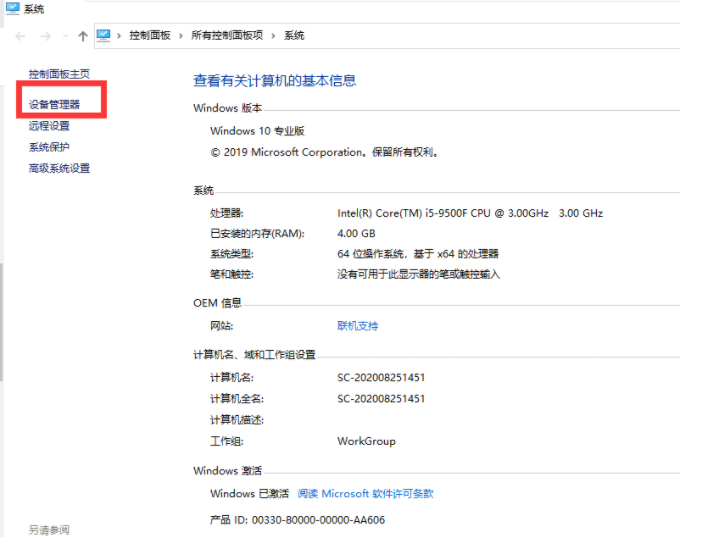Viewport: 717px width, 537px height.
Task: Expand chevron after 所有控制面板项 breadcrumb
Action: point(274,36)
